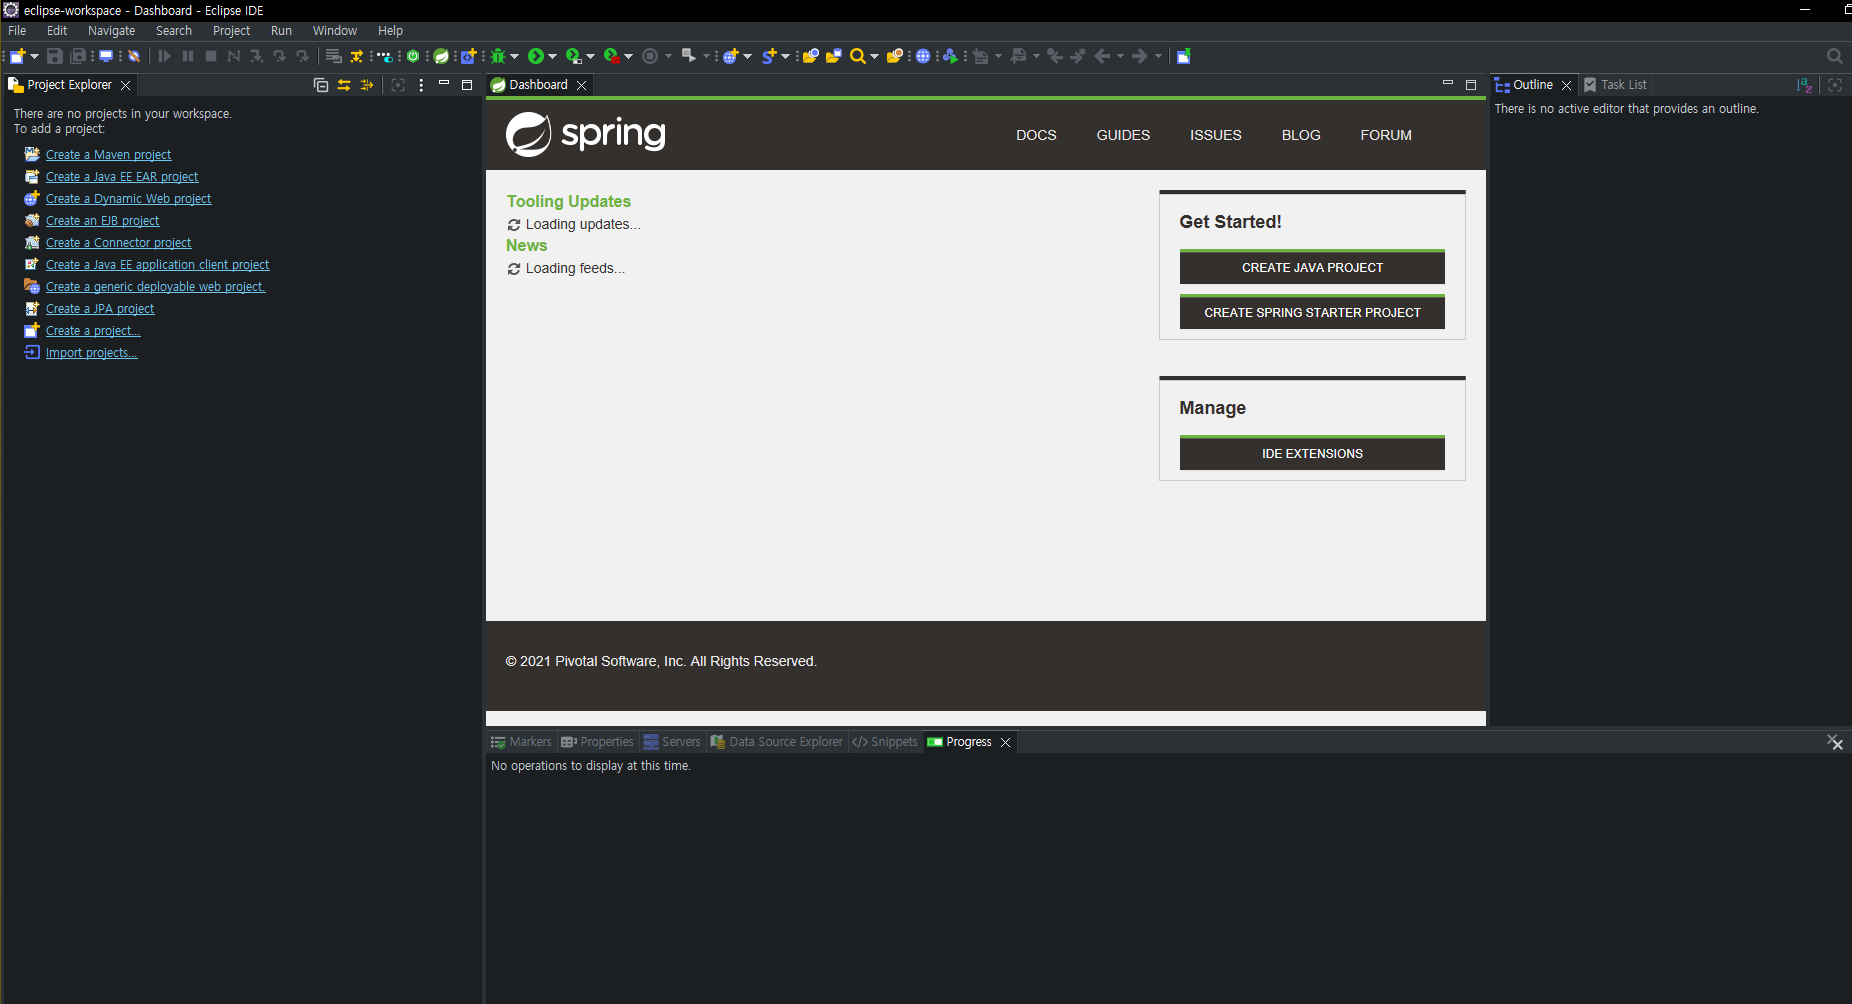
Task: Switch to the Task List tab
Action: pos(1615,85)
